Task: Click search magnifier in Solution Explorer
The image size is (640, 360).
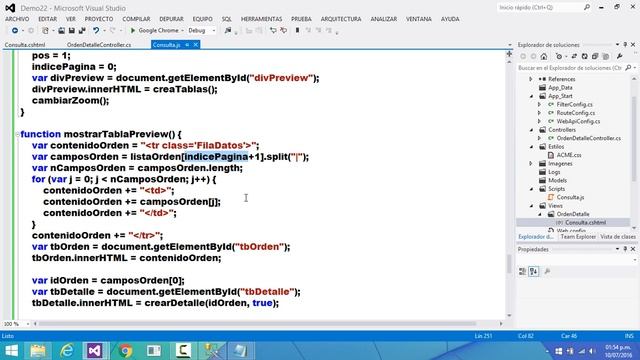Action: [x=628, y=68]
